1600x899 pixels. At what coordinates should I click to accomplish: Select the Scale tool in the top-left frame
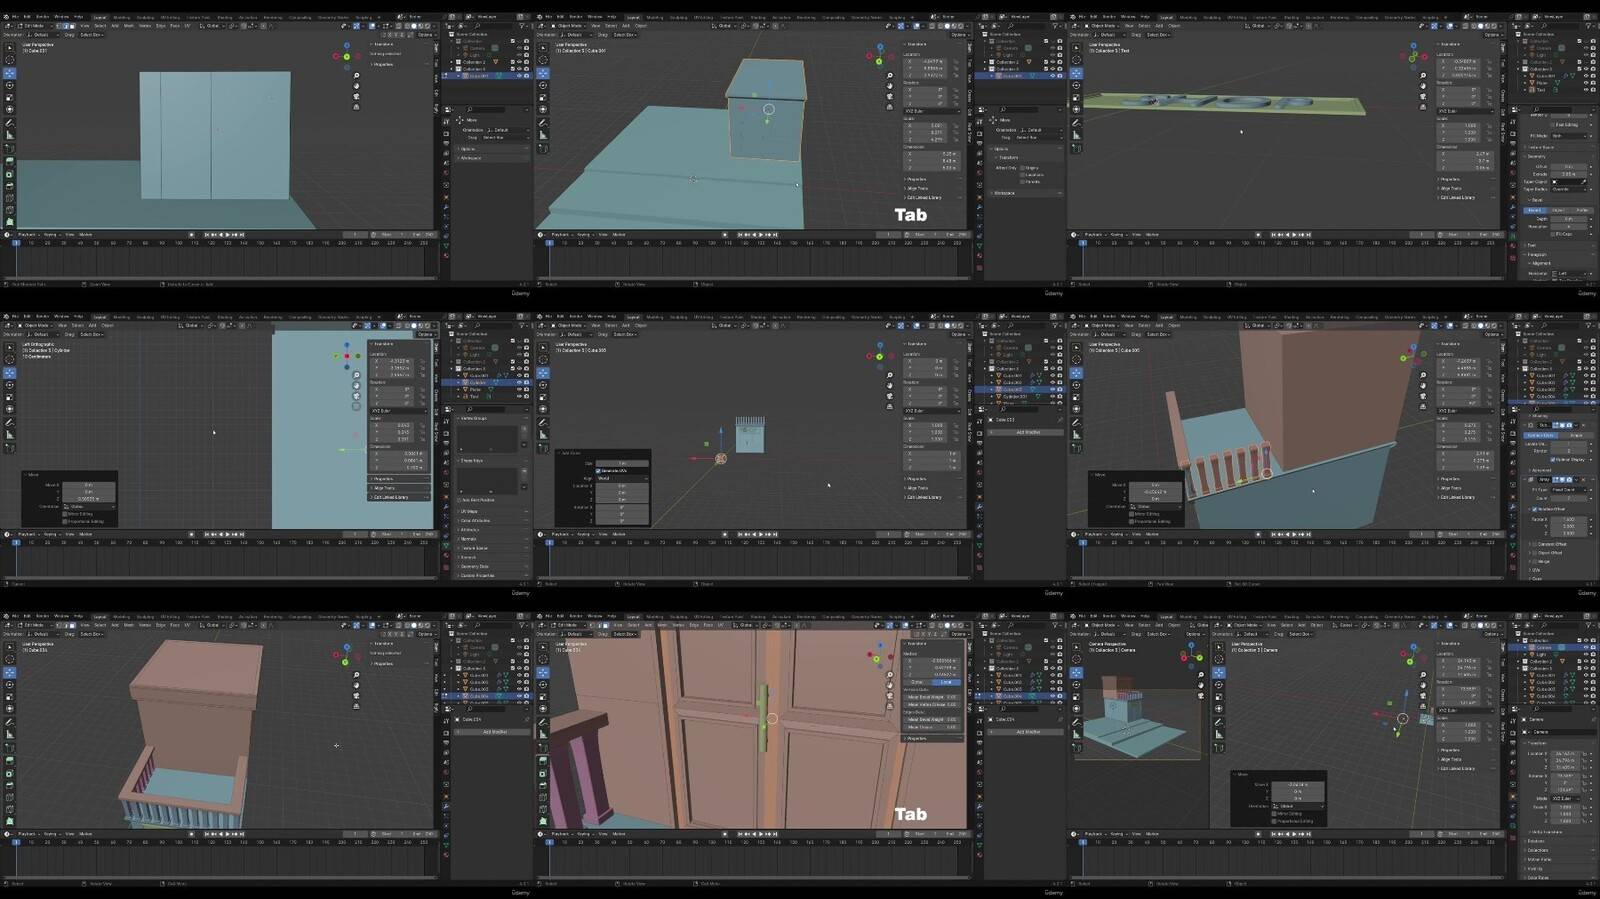(10, 97)
